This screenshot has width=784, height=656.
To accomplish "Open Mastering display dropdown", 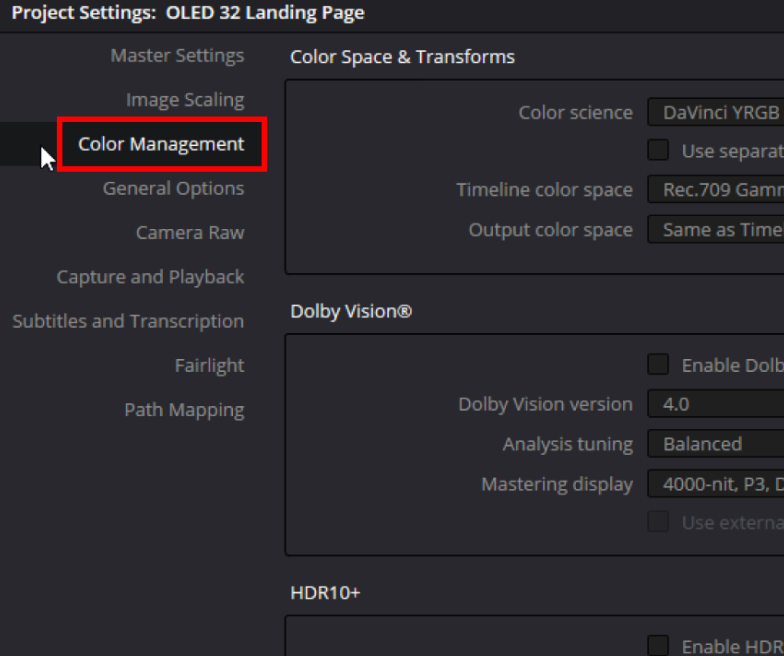I will (x=715, y=484).
